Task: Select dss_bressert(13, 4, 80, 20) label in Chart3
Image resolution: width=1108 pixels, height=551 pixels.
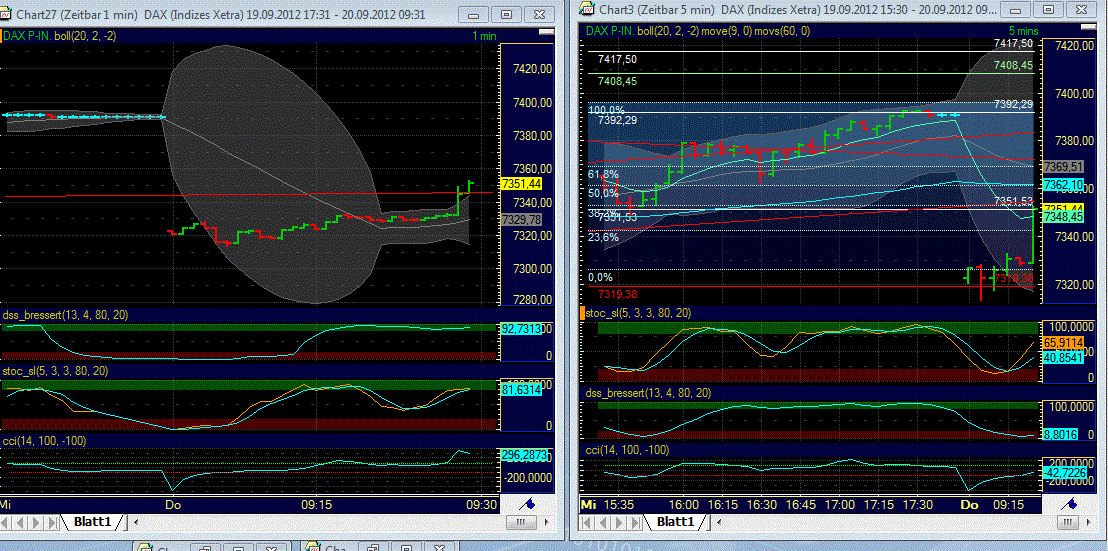Action: 649,393
